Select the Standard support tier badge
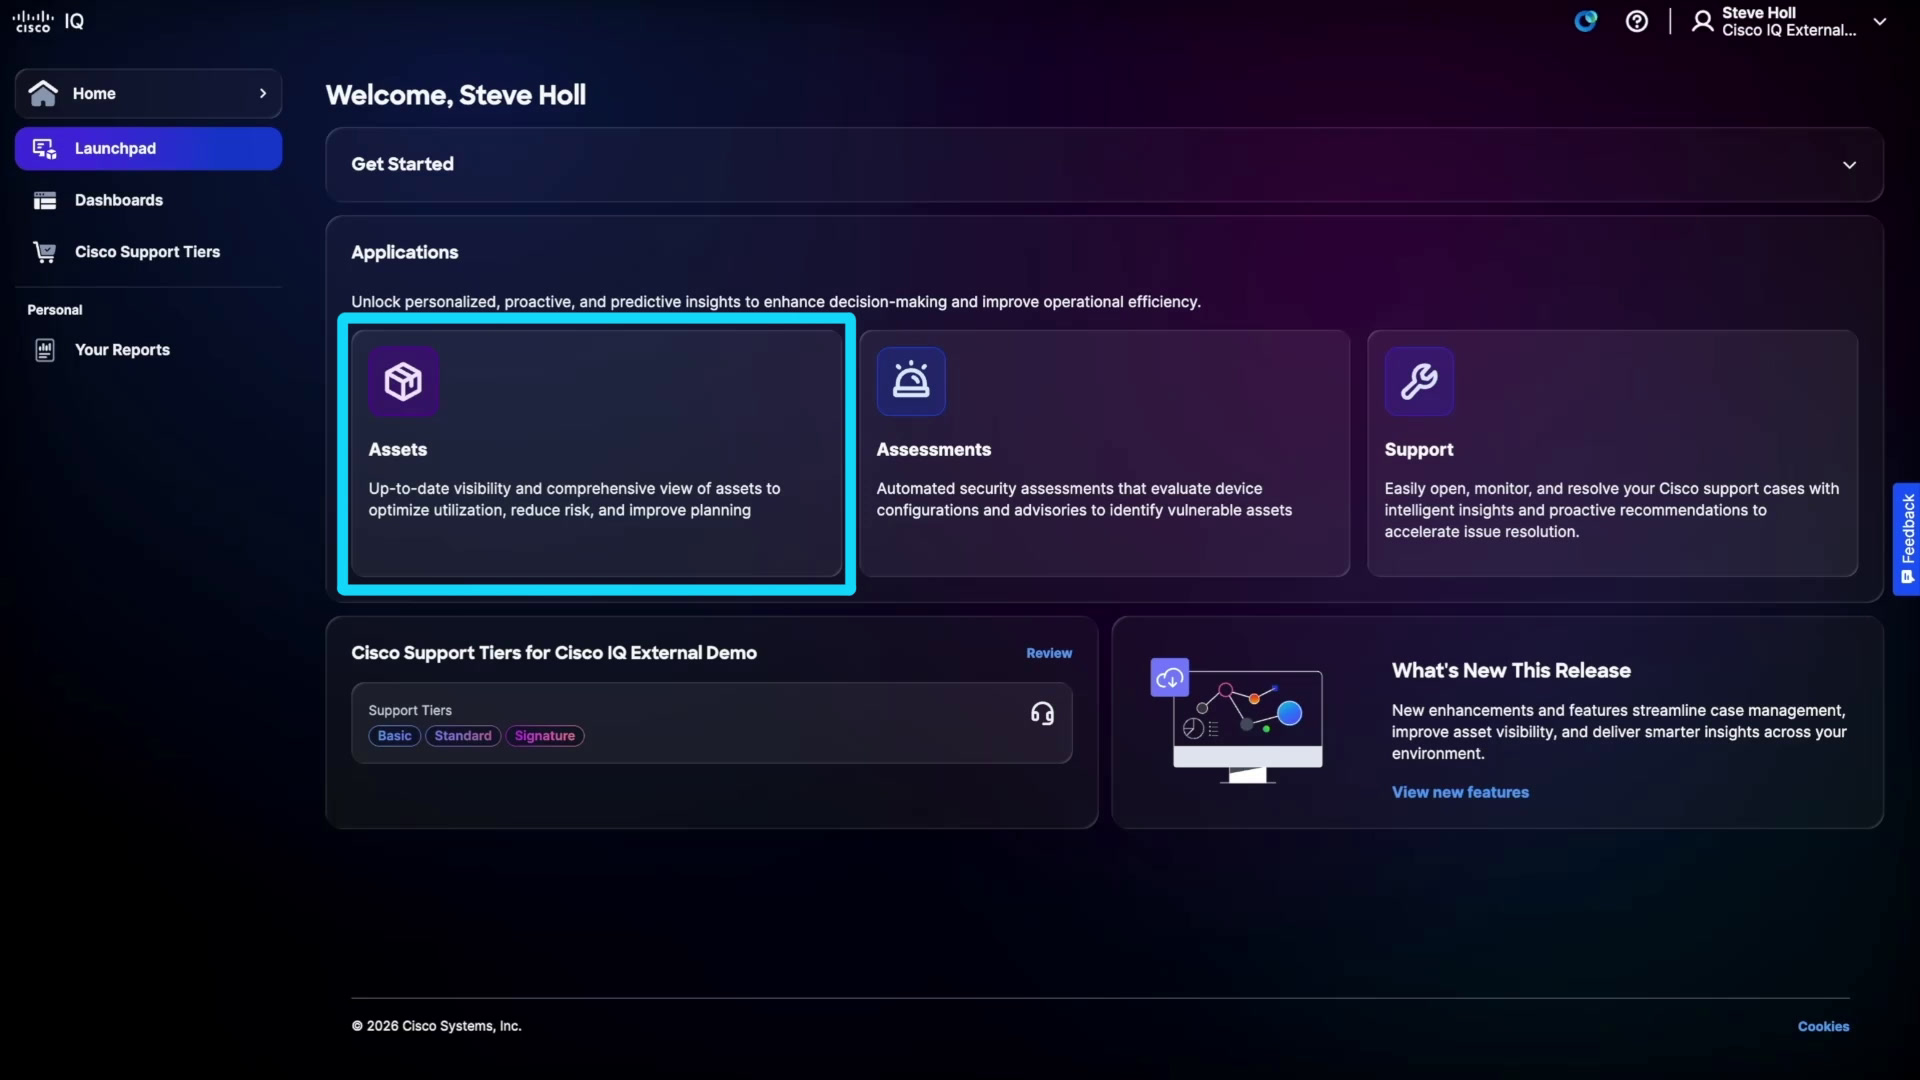 [x=463, y=736]
